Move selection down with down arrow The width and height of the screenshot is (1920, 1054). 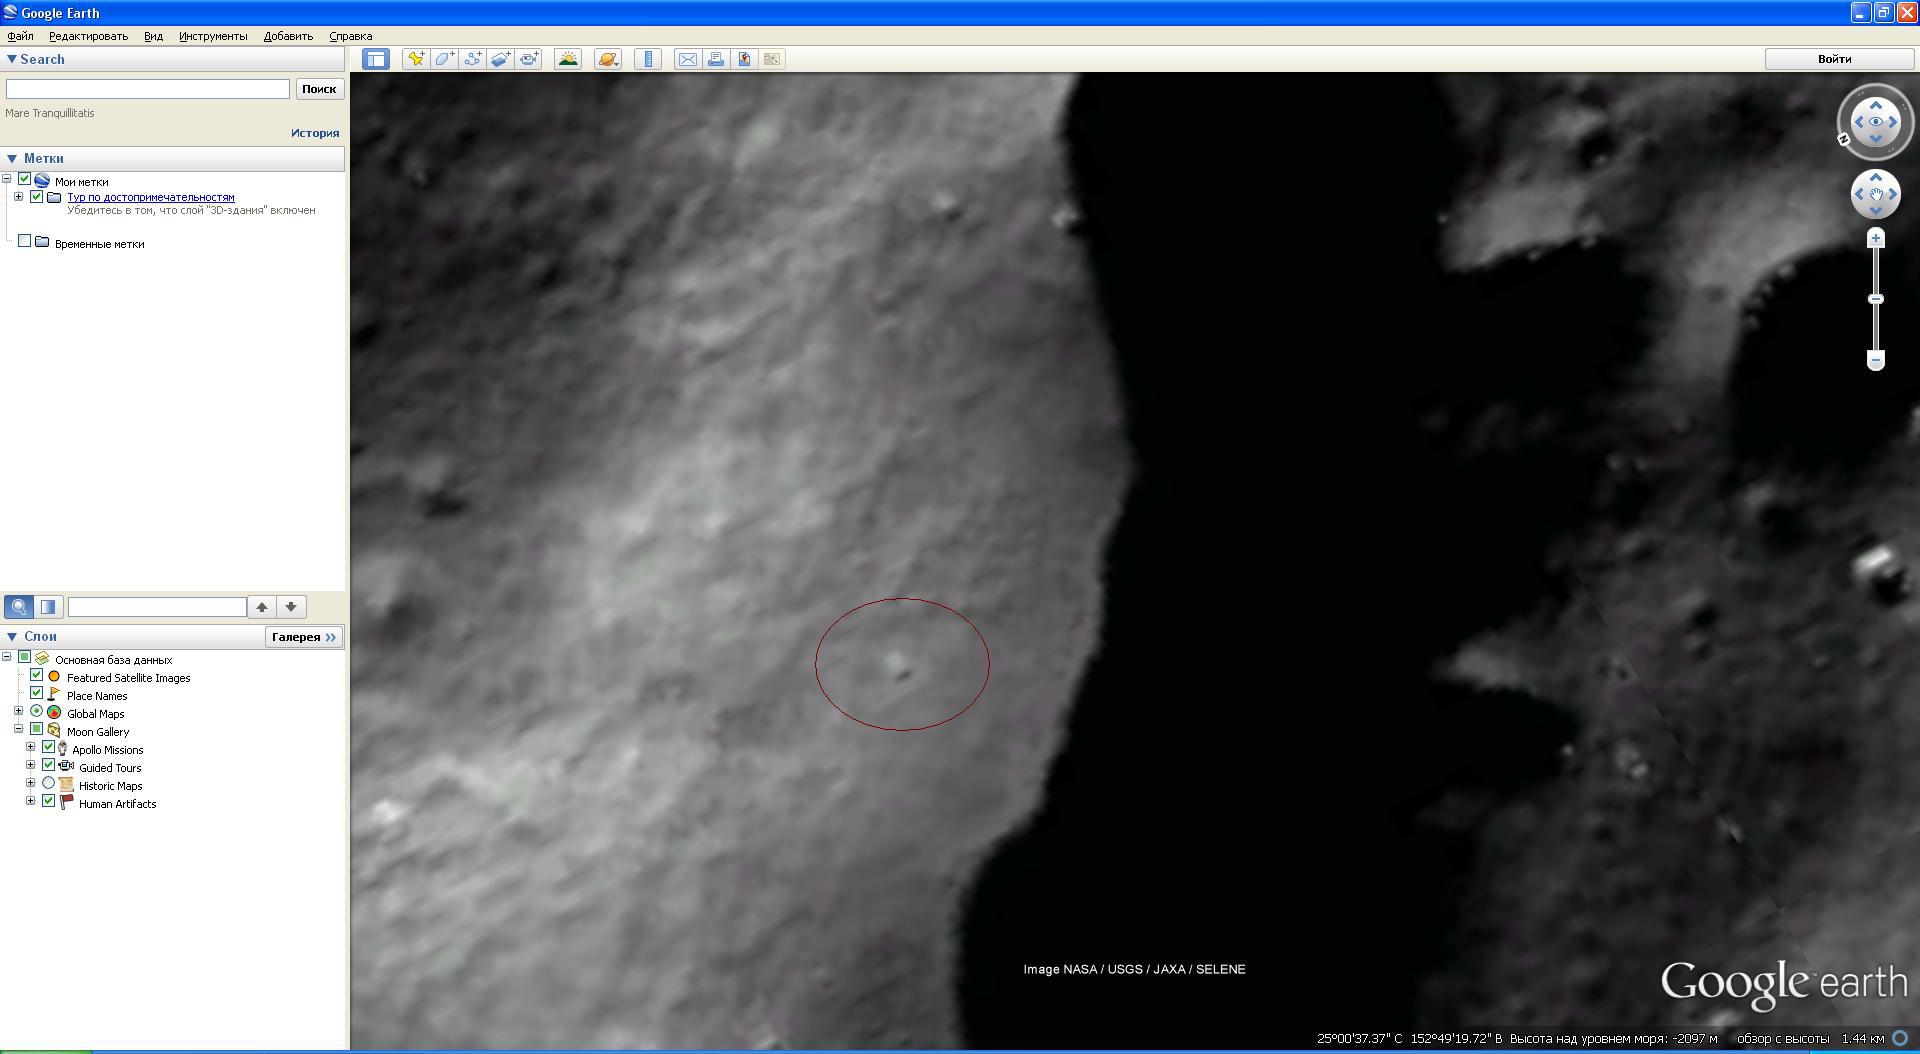point(291,607)
